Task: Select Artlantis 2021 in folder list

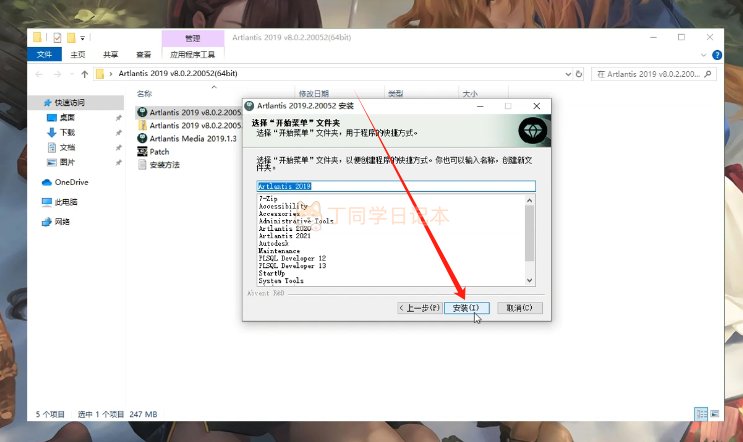Action: (x=285, y=235)
